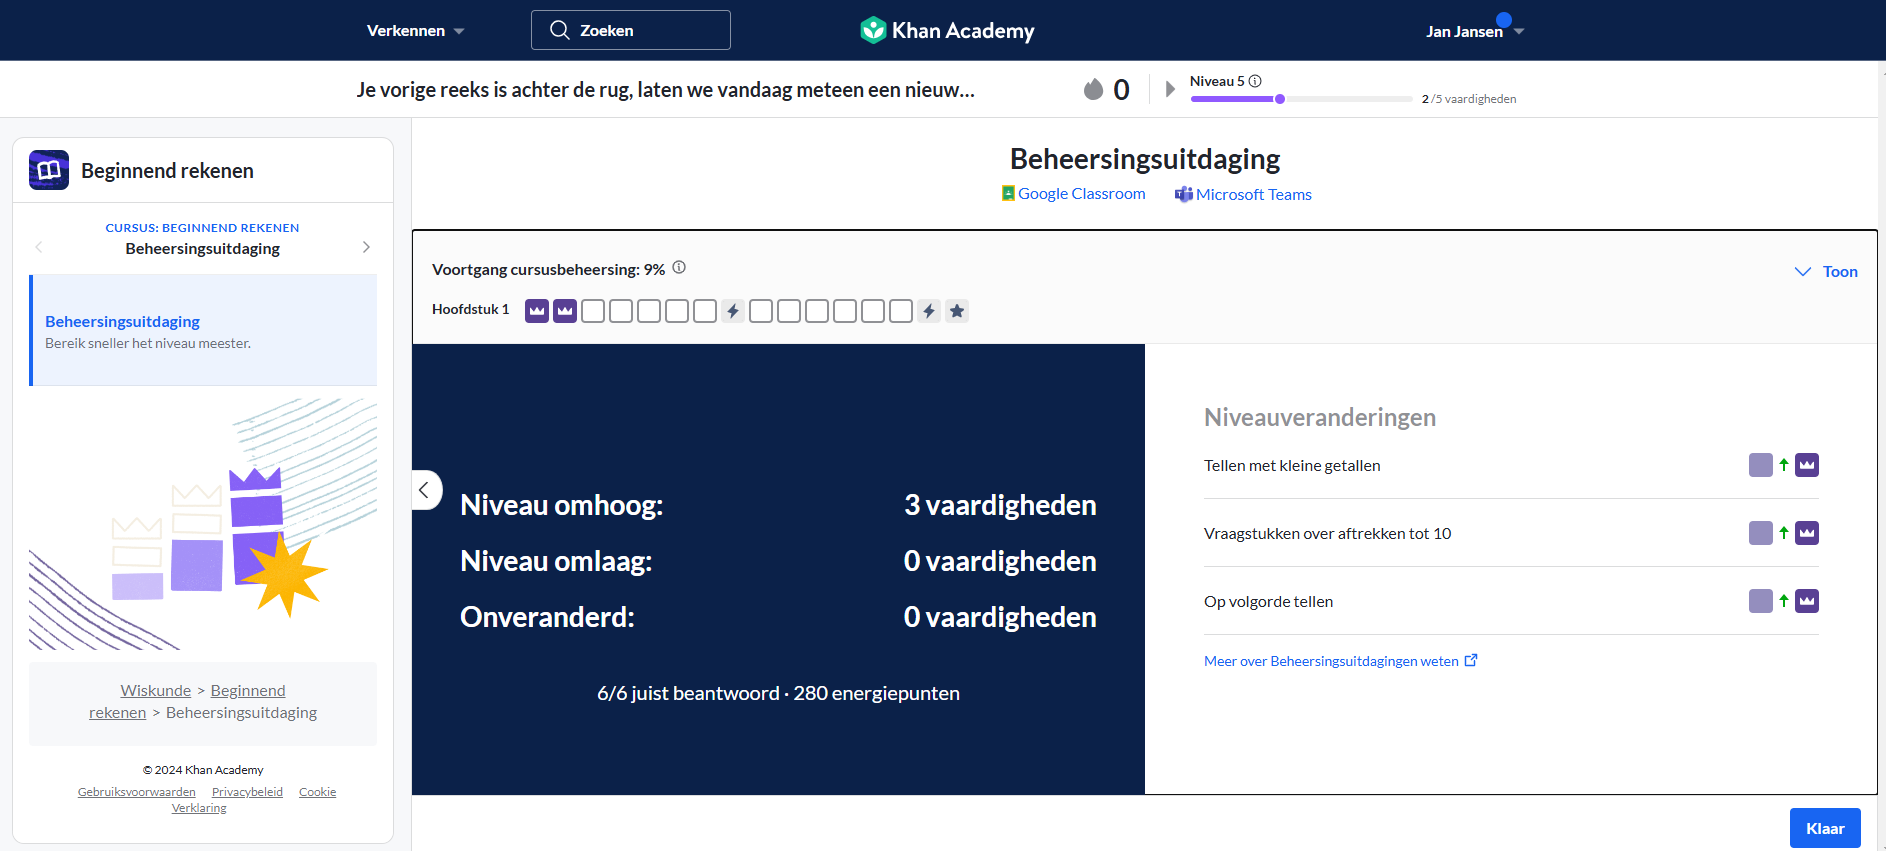1886x851 pixels.
Task: Click the grey level square for Tellen met kleine getallen
Action: [1761, 465]
